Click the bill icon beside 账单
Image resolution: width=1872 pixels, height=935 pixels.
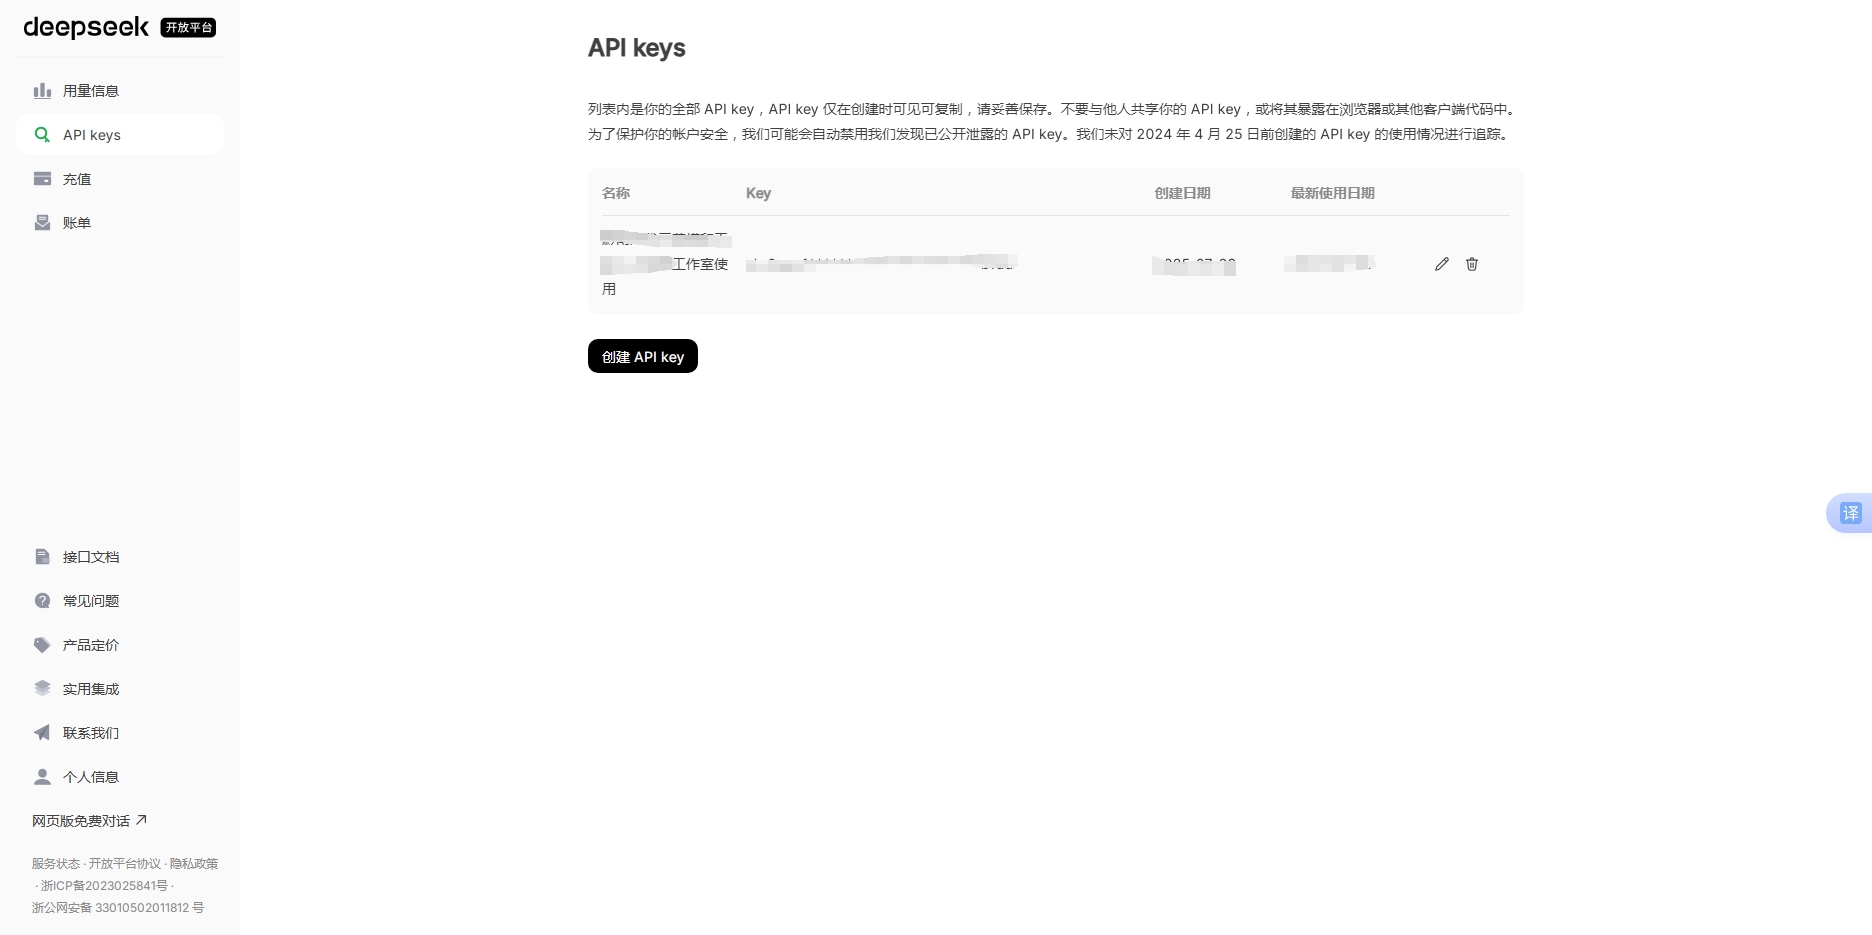pos(42,223)
